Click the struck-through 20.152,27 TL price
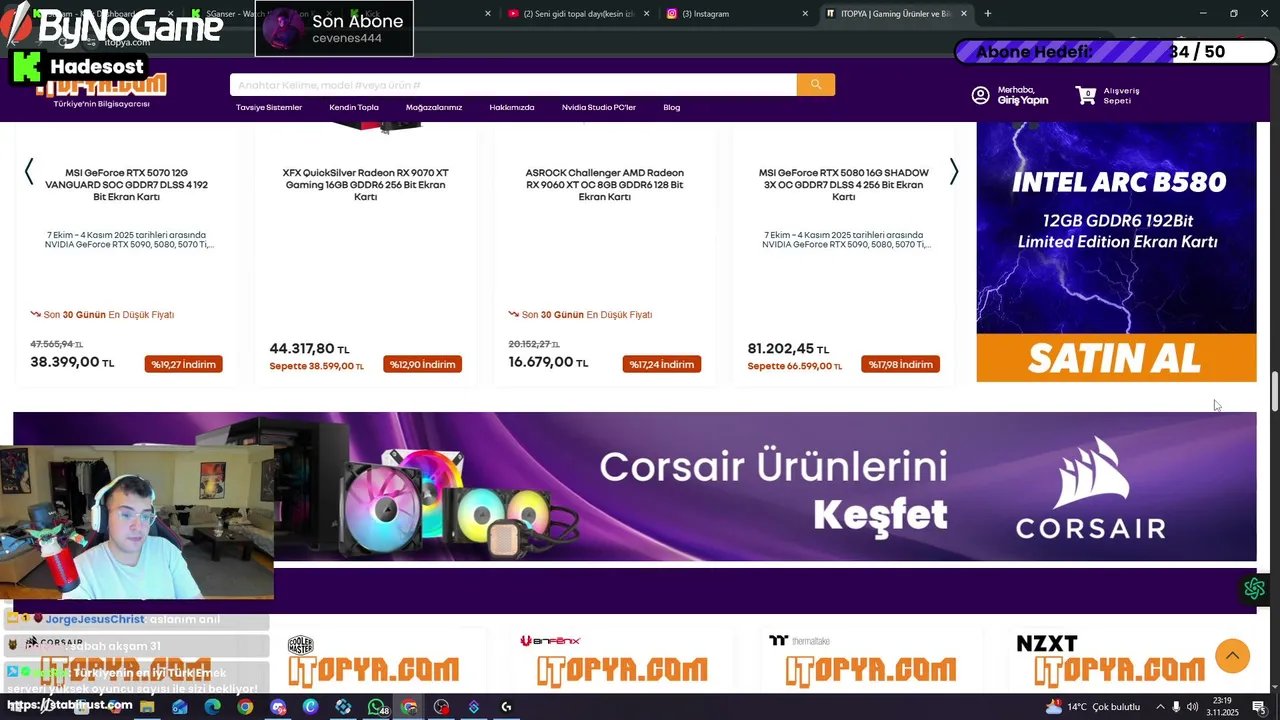 (x=535, y=344)
